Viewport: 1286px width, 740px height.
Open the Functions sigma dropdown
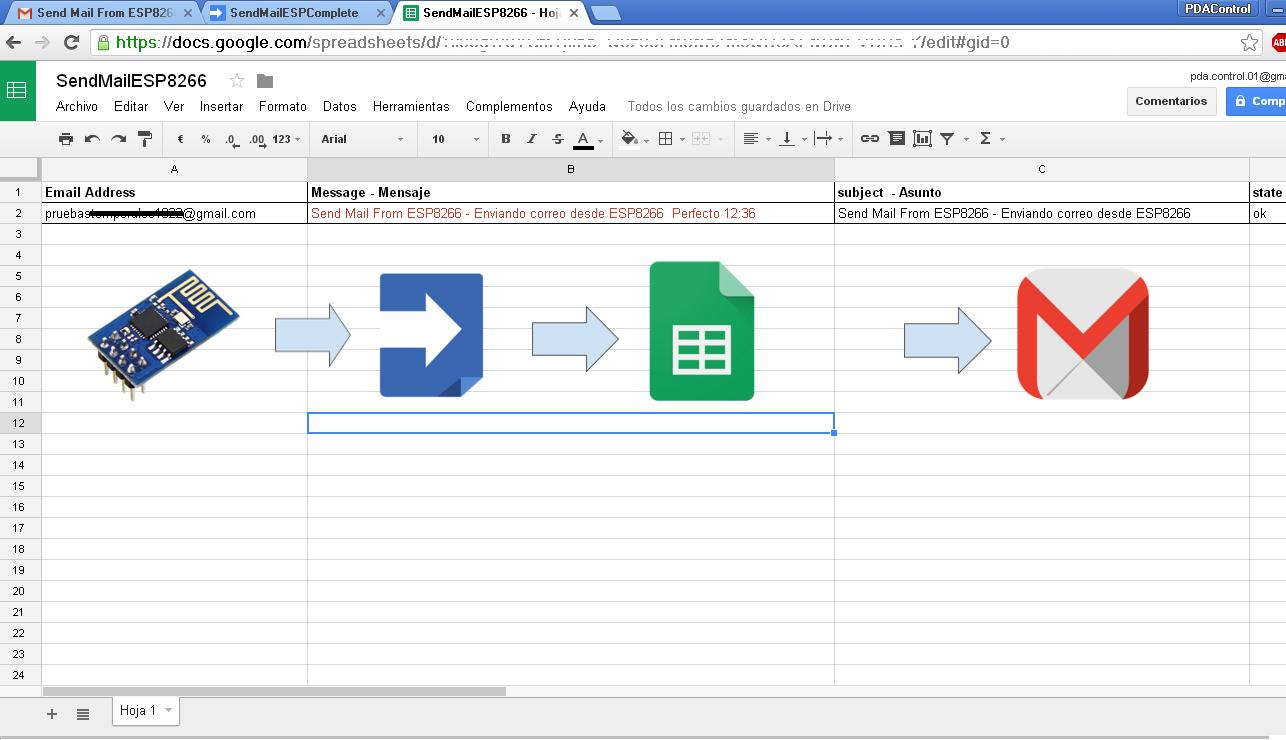click(991, 139)
